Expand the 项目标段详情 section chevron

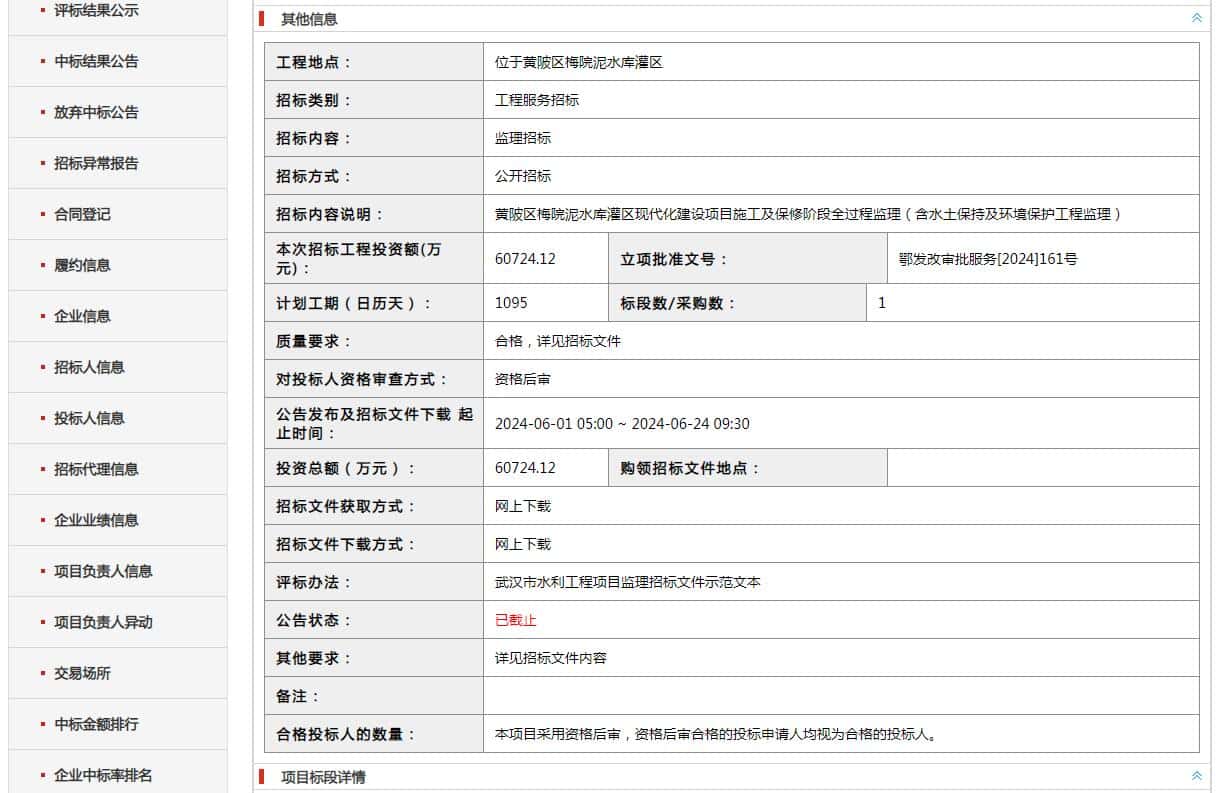1196,776
